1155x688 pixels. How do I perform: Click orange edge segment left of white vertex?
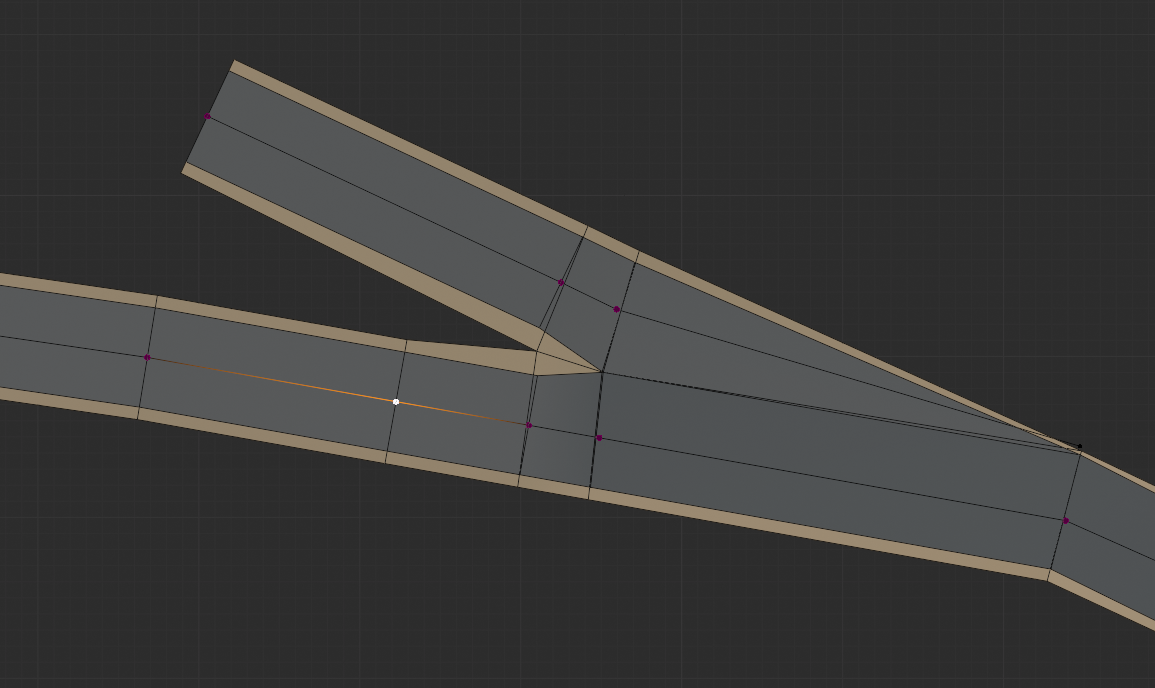pos(270,379)
